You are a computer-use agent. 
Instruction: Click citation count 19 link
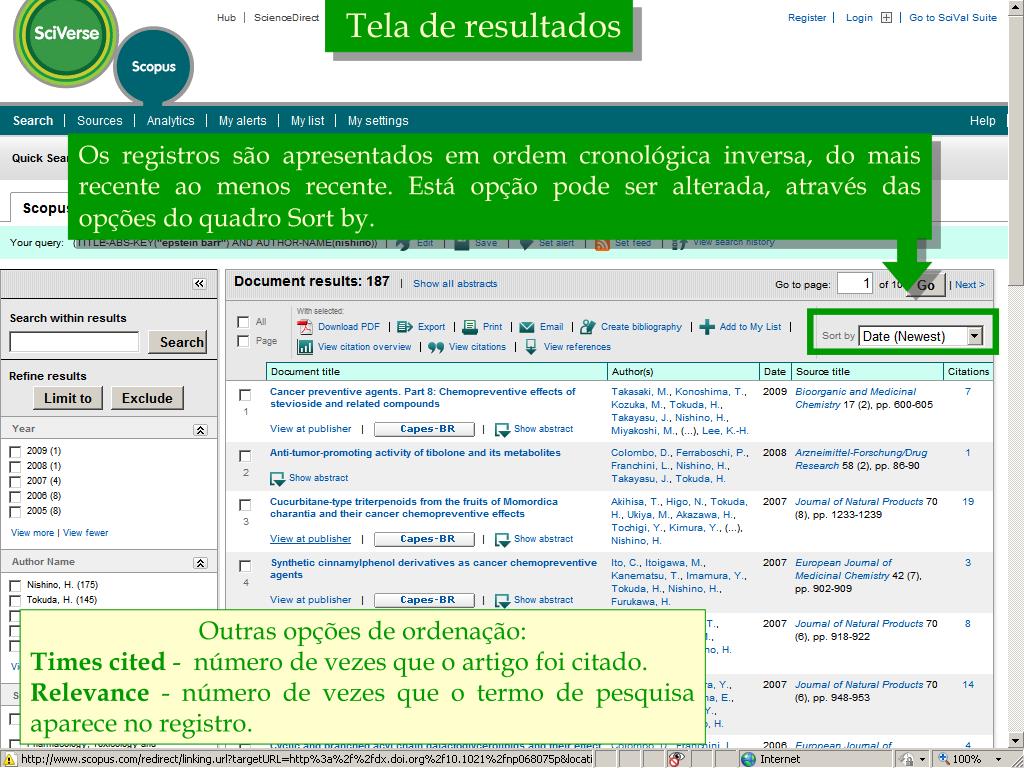pos(968,502)
